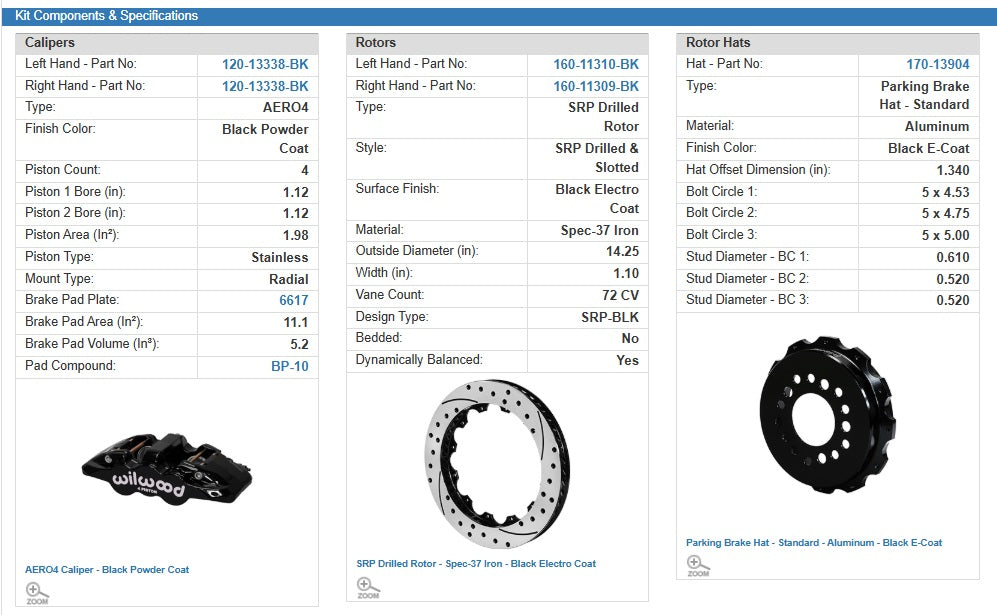Click the Rotors section heading
997x615 pixels.
[x=376, y=43]
